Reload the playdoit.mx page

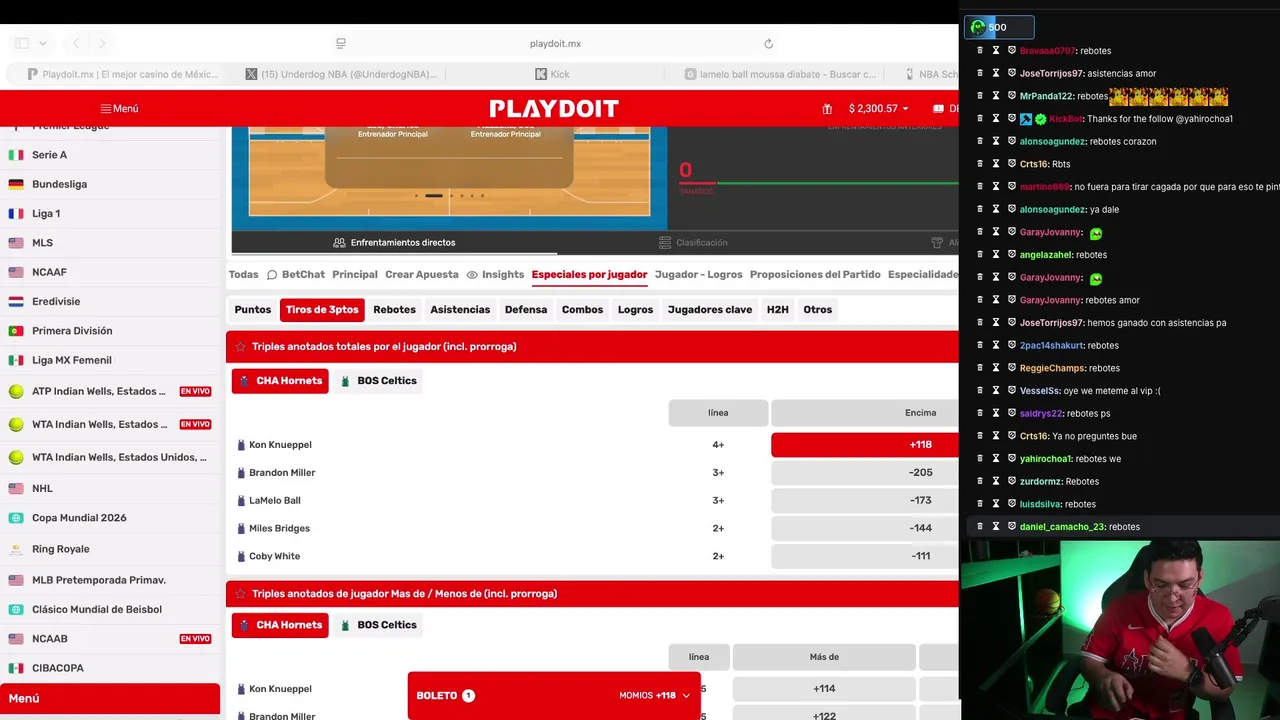(x=768, y=44)
